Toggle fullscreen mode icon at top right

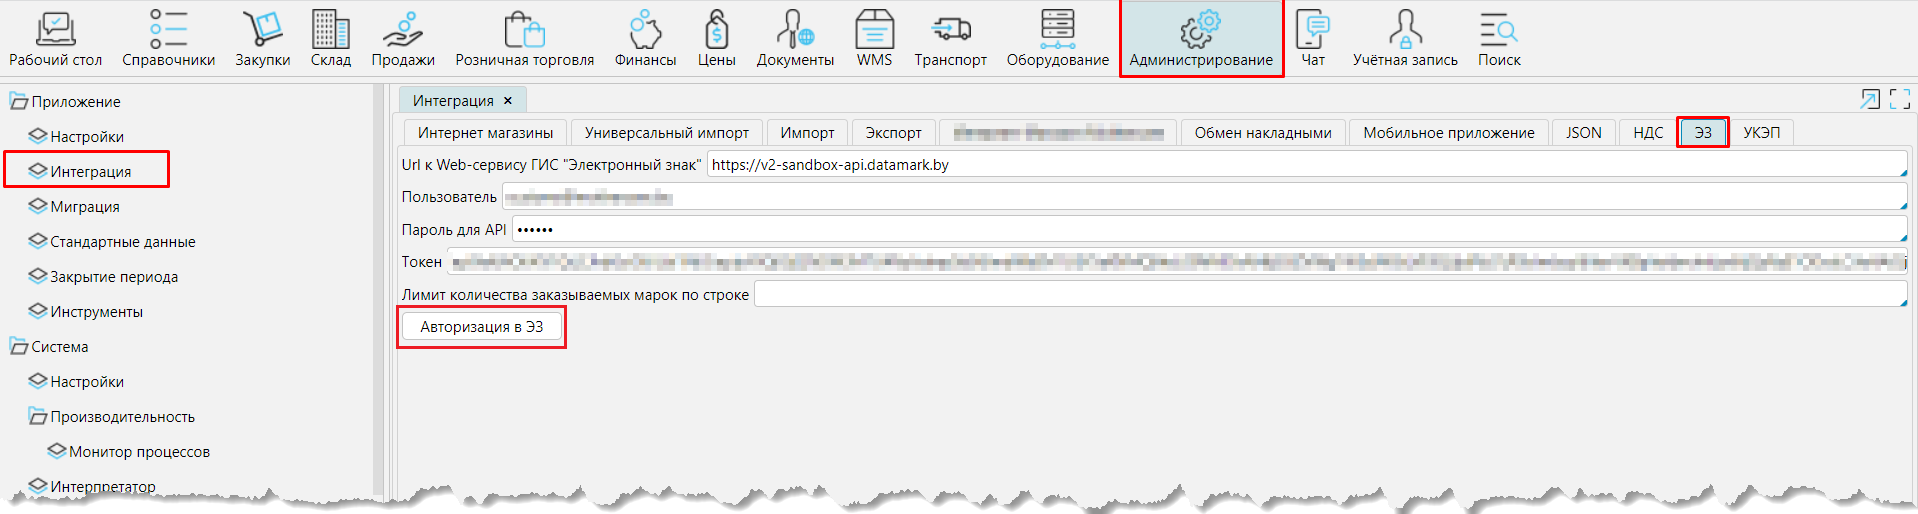click(x=1899, y=99)
